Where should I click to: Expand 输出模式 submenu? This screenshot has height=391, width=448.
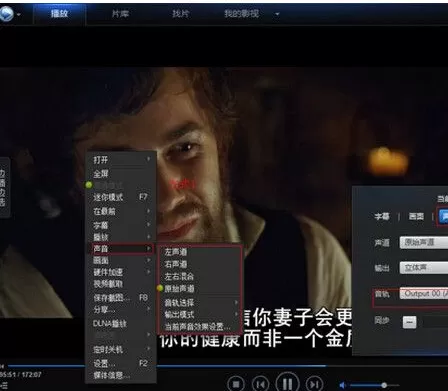[x=200, y=314]
